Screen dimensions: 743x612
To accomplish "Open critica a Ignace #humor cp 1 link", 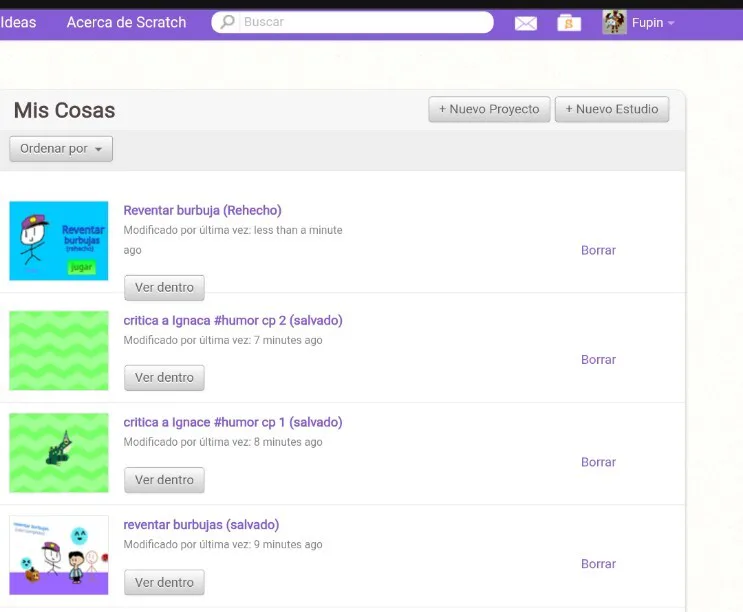I will coord(233,423).
